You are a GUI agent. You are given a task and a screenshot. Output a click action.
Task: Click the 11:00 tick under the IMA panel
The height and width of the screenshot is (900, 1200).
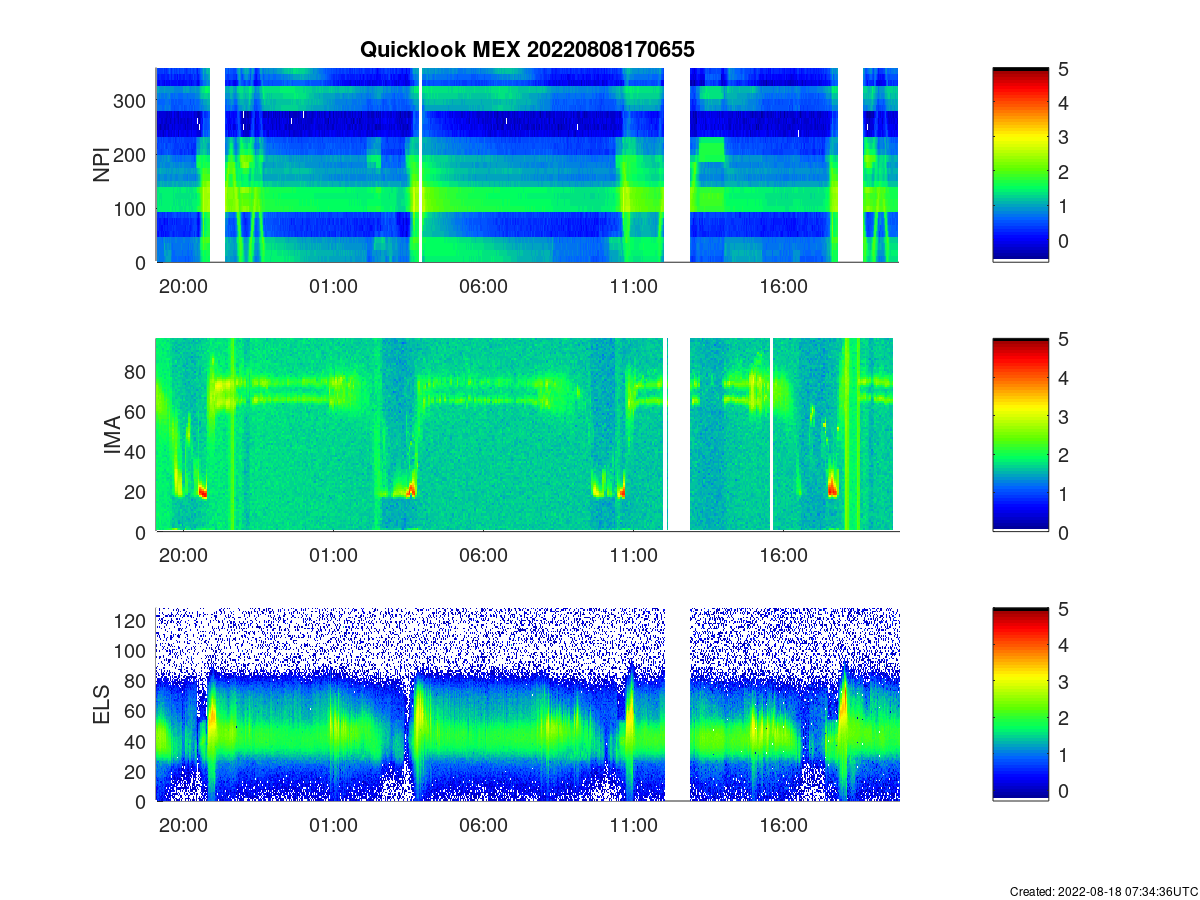pyautogui.click(x=633, y=556)
